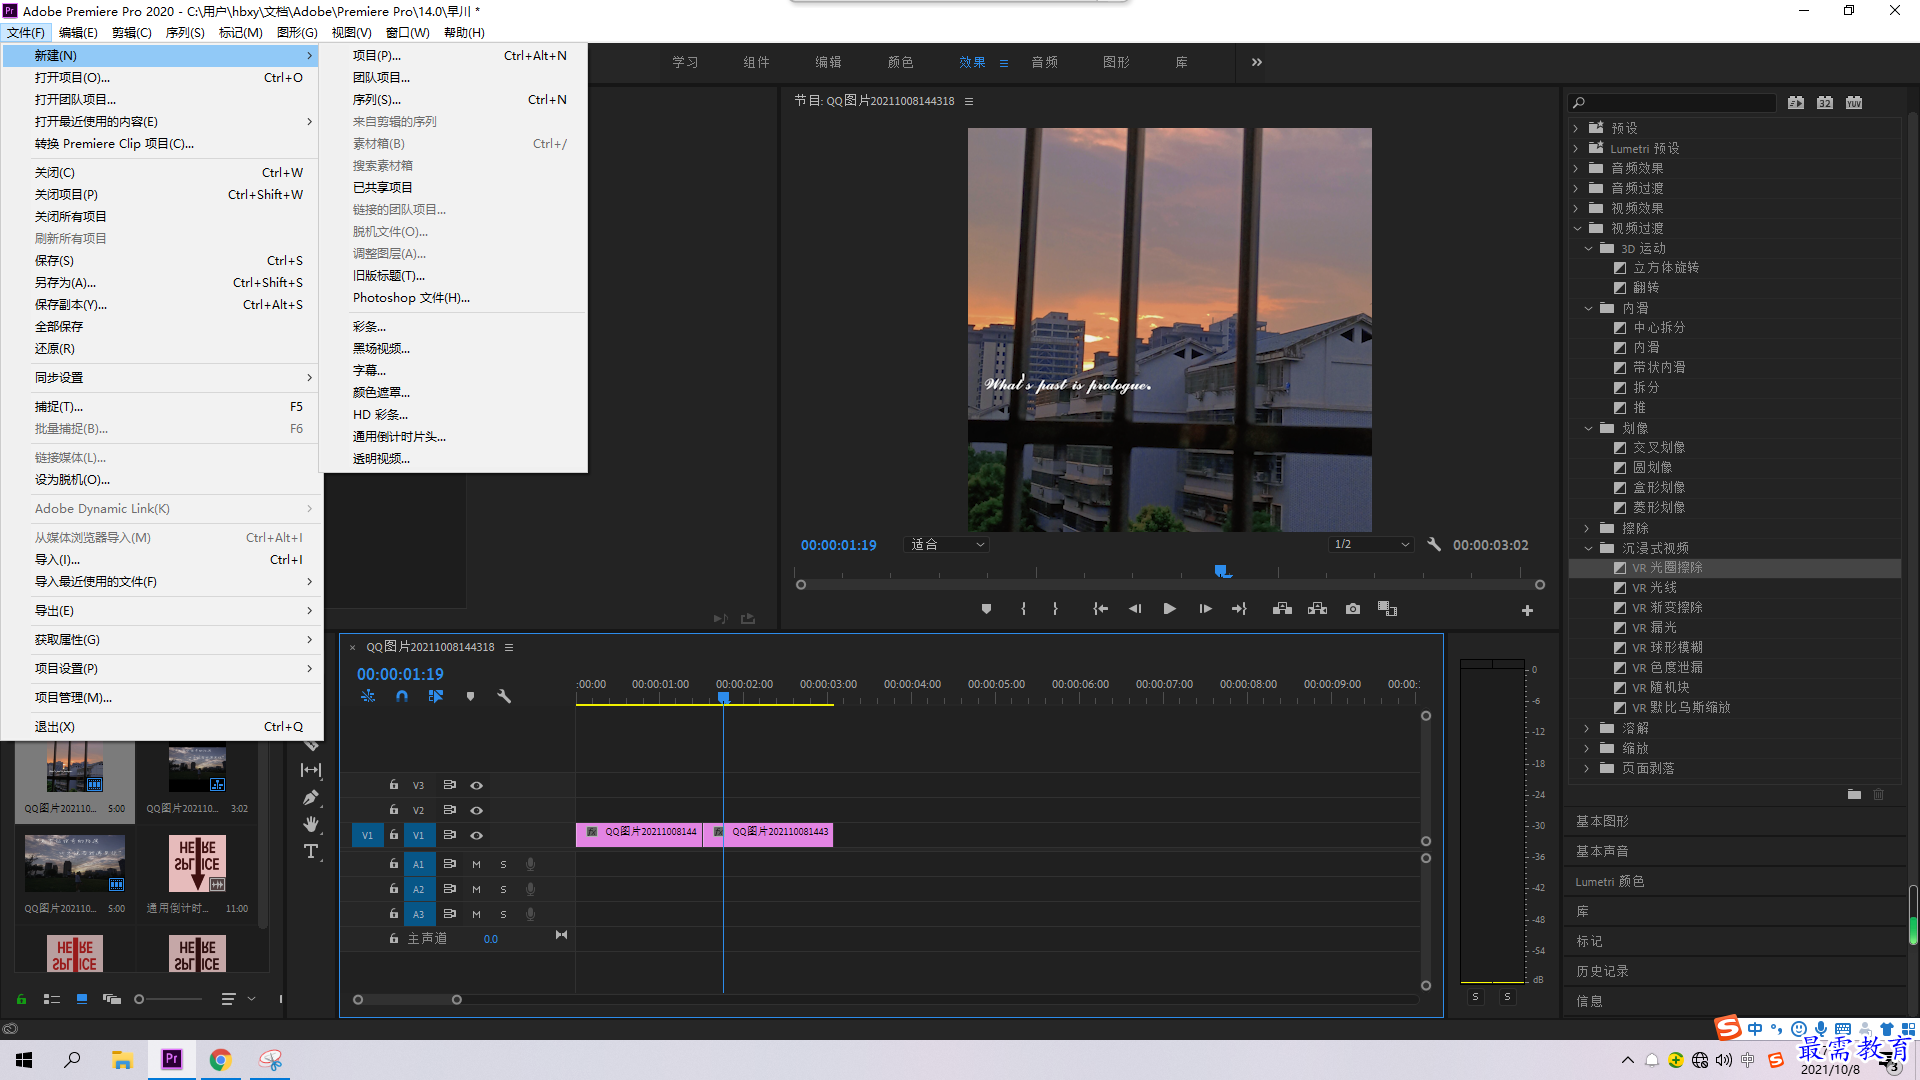Toggle A2 track targeting
This screenshot has height=1080, width=1920.
click(x=419, y=889)
